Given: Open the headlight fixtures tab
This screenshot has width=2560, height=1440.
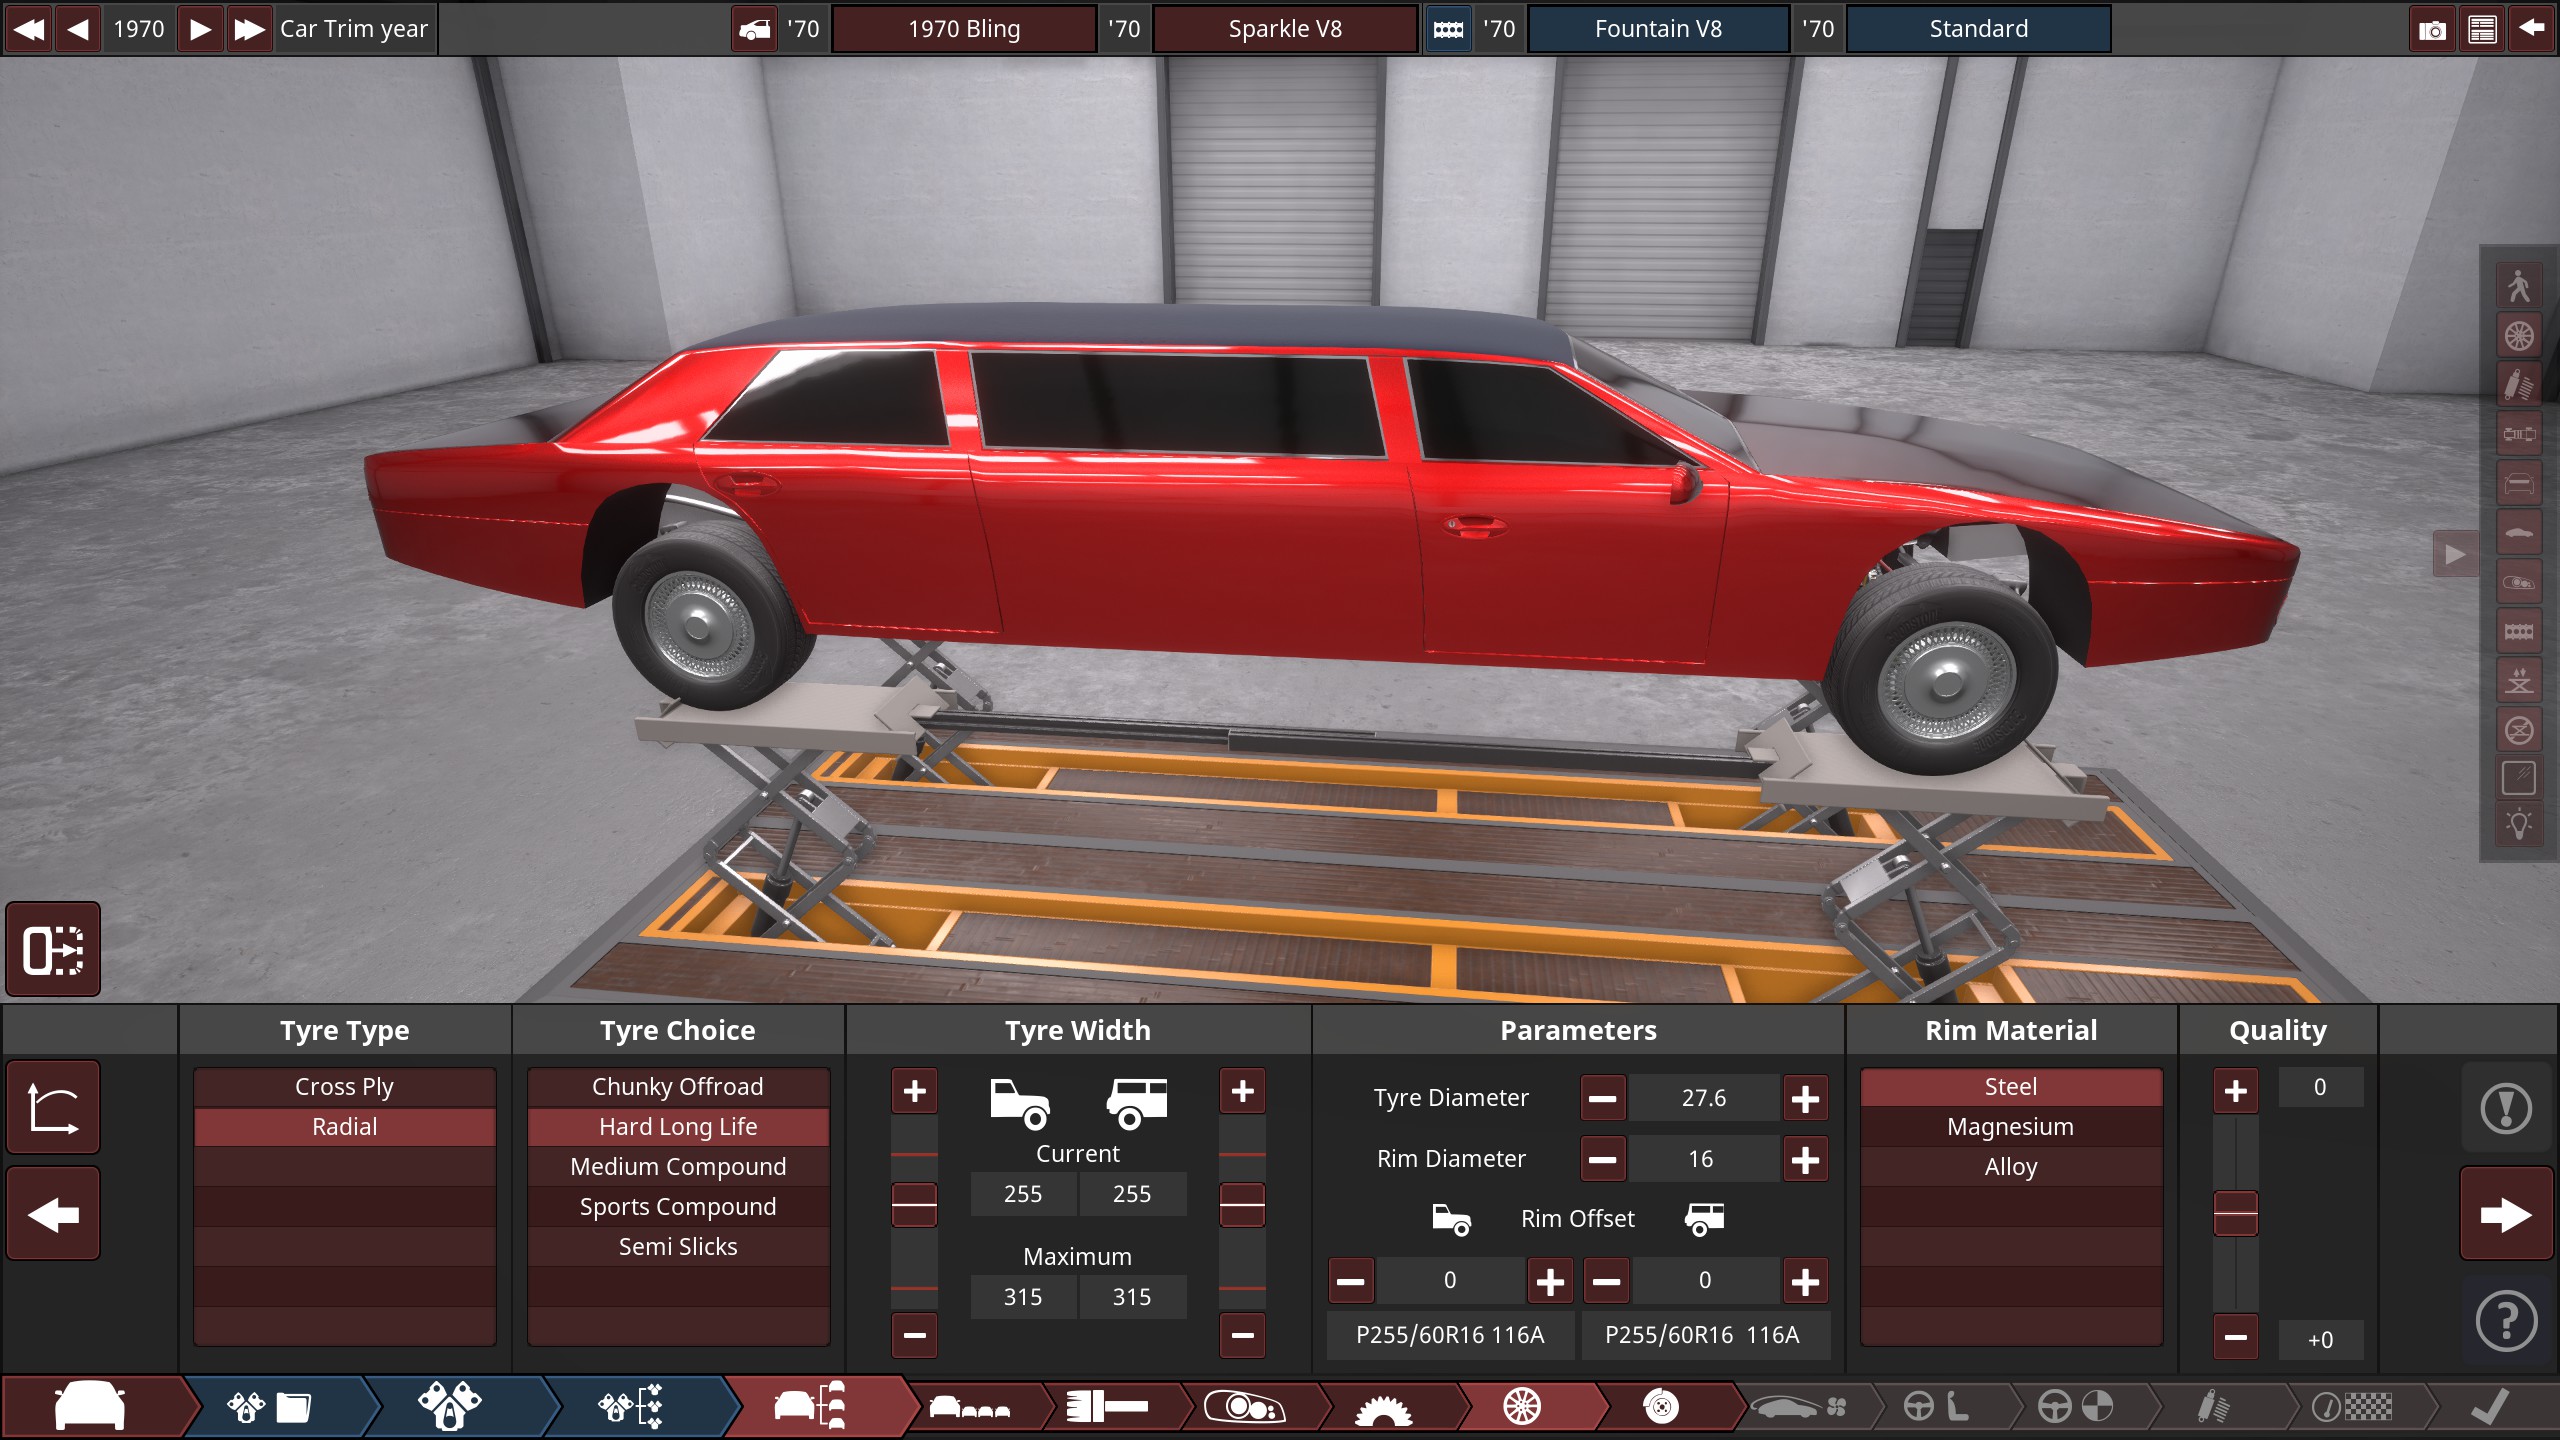Looking at the screenshot, I should pos(1244,1407).
